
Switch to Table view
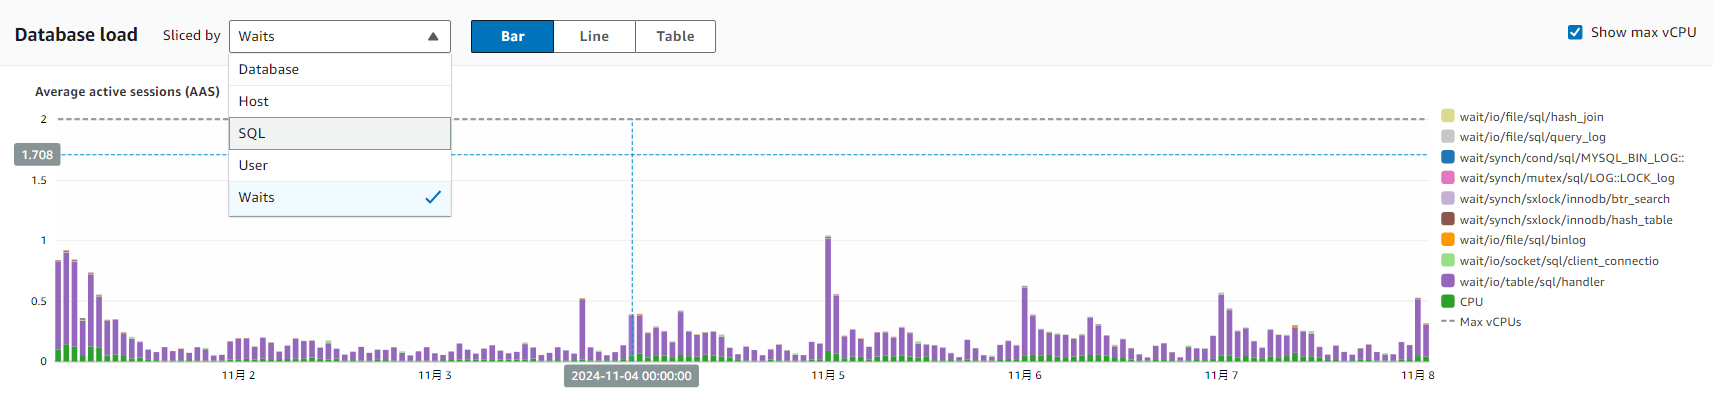click(675, 36)
